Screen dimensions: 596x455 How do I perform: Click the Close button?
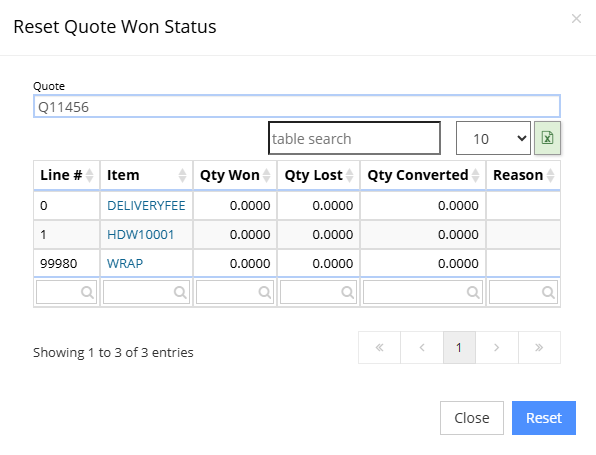[472, 418]
